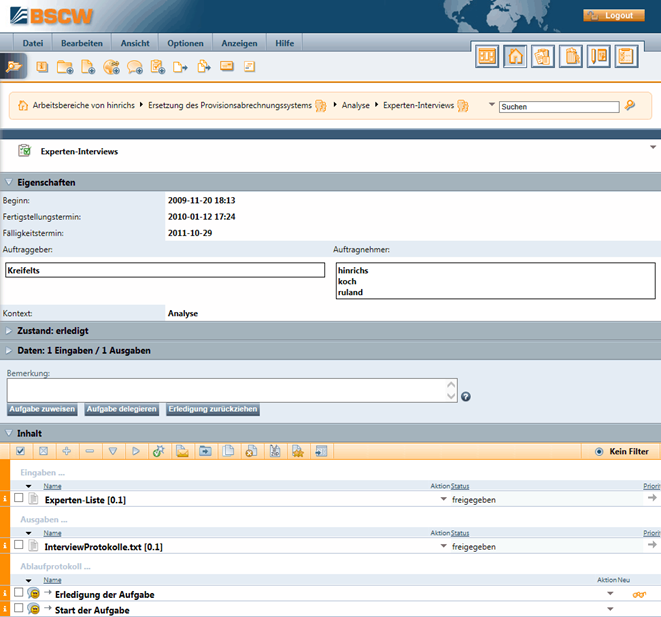Click the down arrow in Bemerkung text box
This screenshot has width=661, height=617.
coord(451,396)
